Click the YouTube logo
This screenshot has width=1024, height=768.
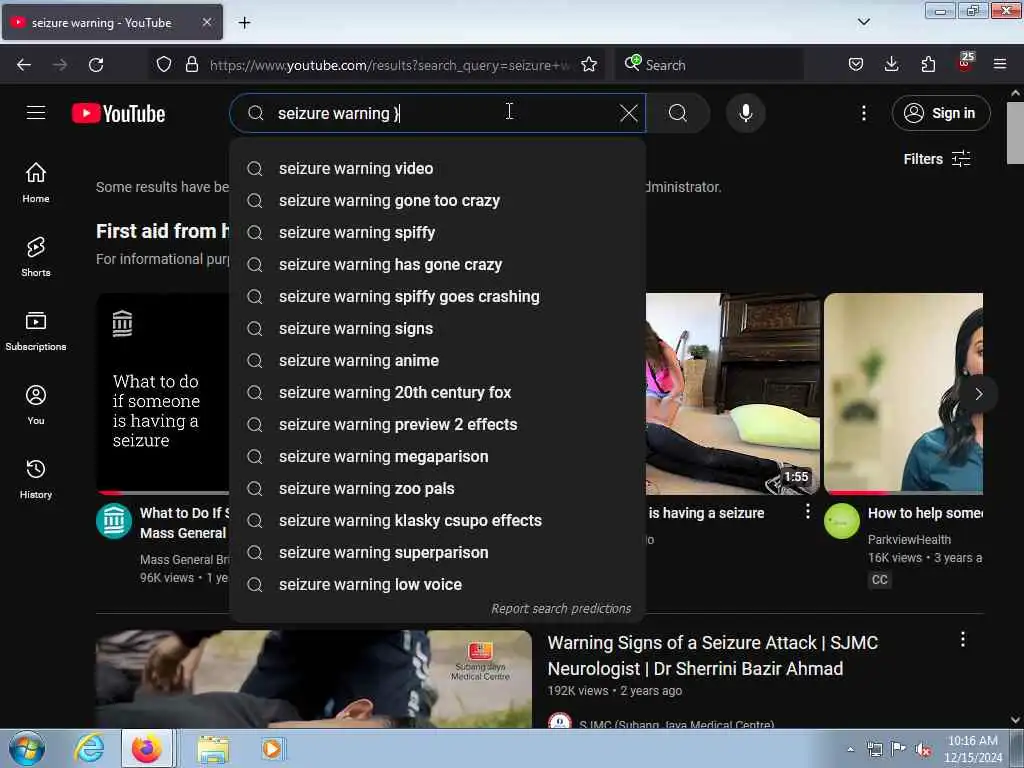118,113
